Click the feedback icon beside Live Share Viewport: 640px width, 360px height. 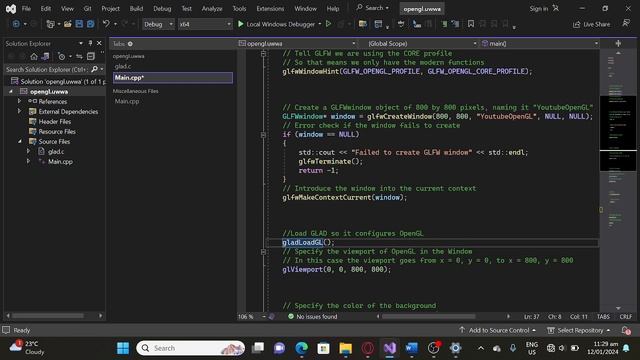626,24
